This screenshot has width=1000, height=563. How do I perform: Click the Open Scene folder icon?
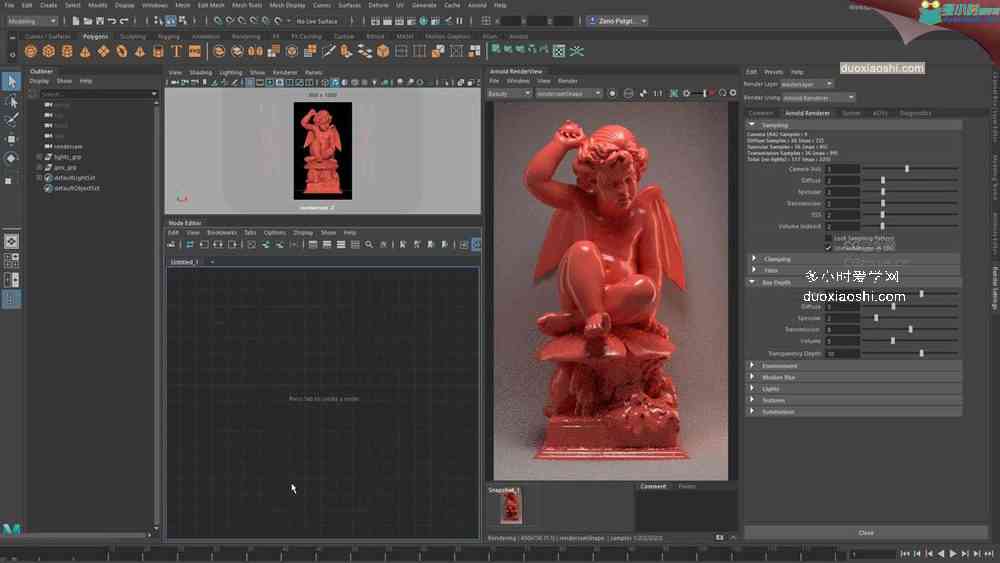[87, 21]
